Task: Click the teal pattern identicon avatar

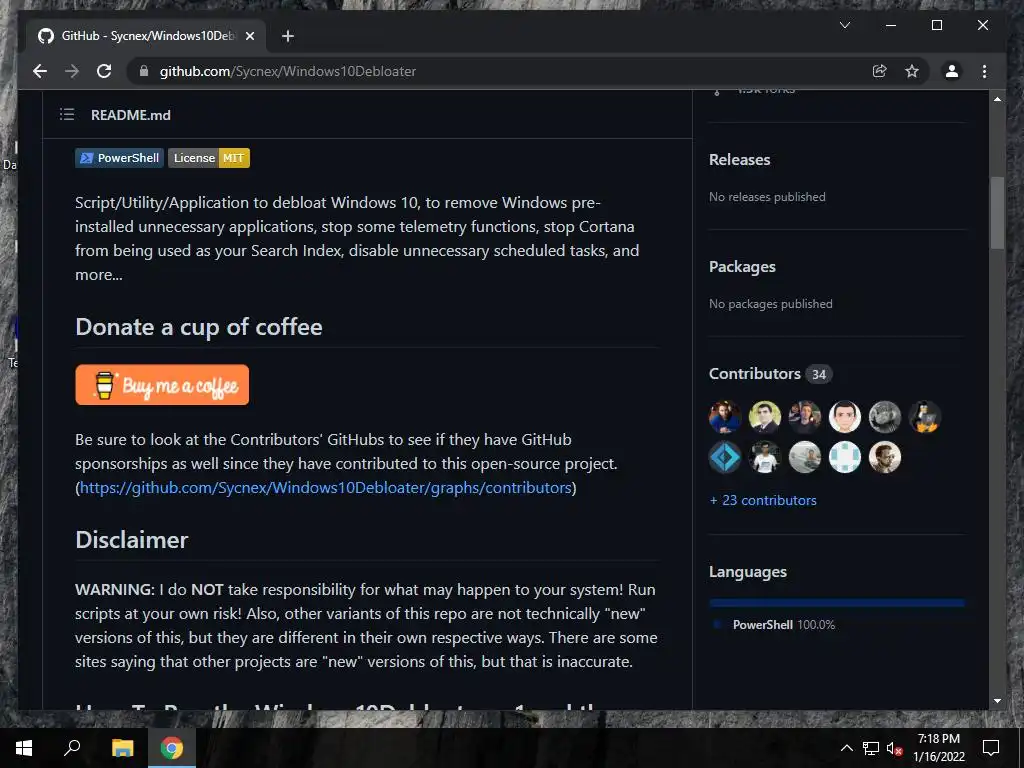Action: [844, 457]
